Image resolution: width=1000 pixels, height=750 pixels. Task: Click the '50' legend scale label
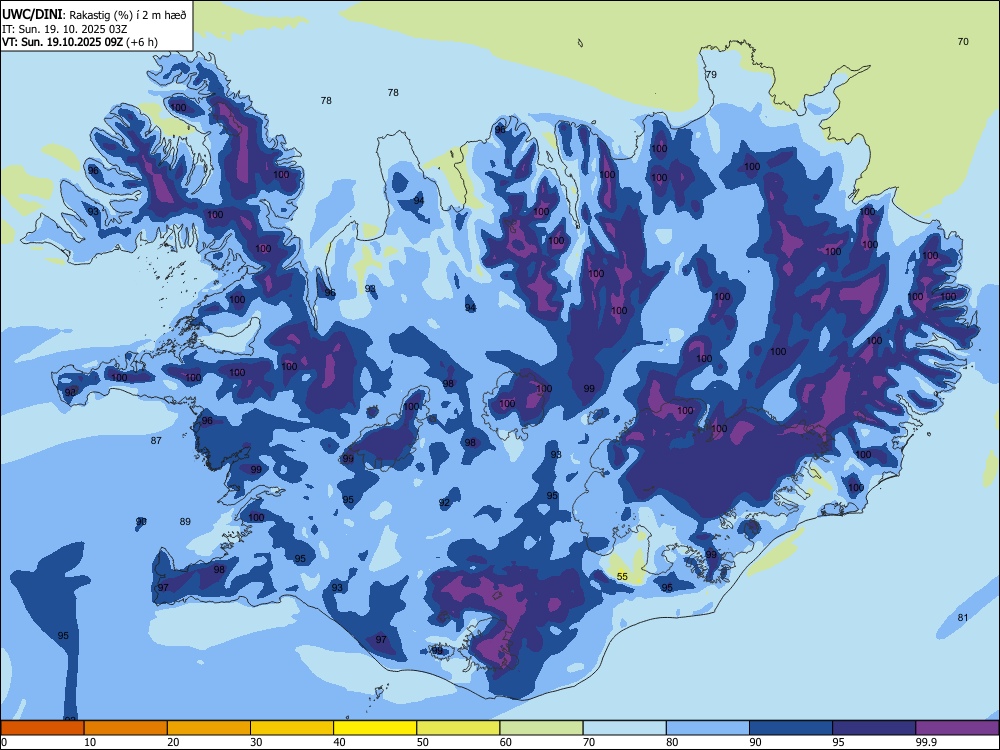tap(423, 742)
